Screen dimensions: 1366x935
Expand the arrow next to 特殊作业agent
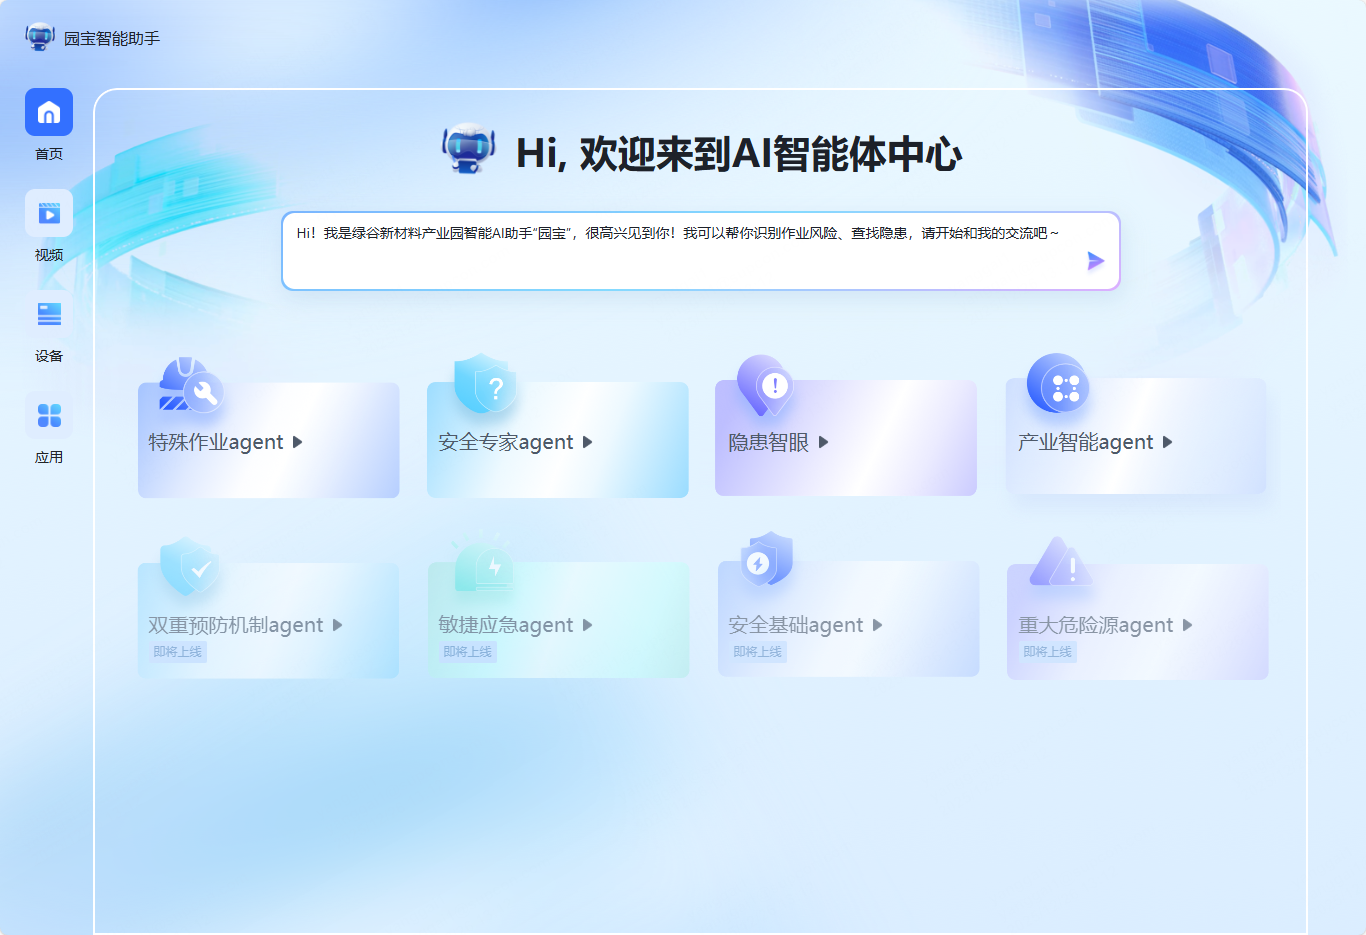point(297,442)
